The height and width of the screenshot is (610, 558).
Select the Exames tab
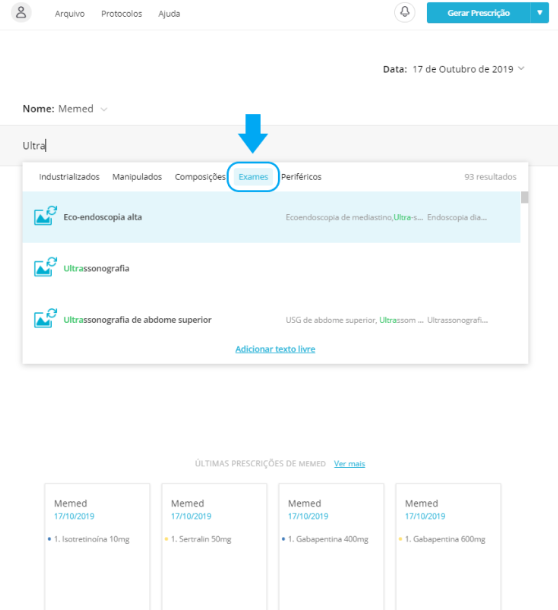(x=253, y=177)
